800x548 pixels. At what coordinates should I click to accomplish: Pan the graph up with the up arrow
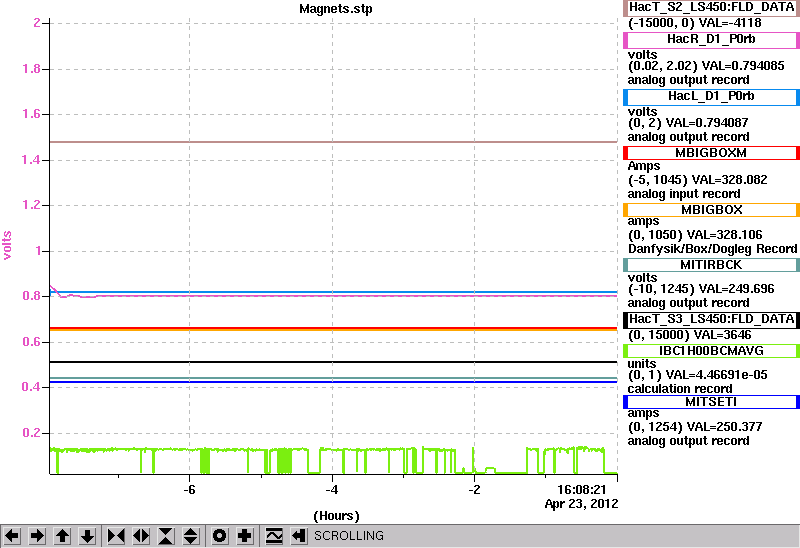pyautogui.click(x=62, y=536)
